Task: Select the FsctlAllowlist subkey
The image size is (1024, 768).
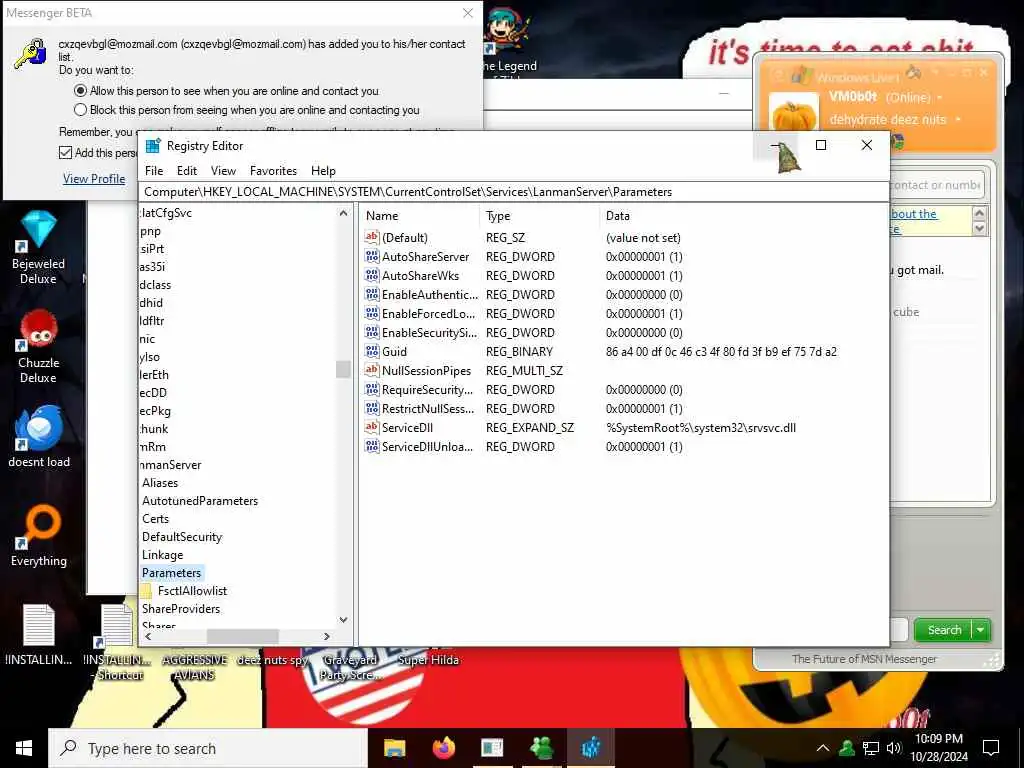Action: pyautogui.click(x=192, y=590)
